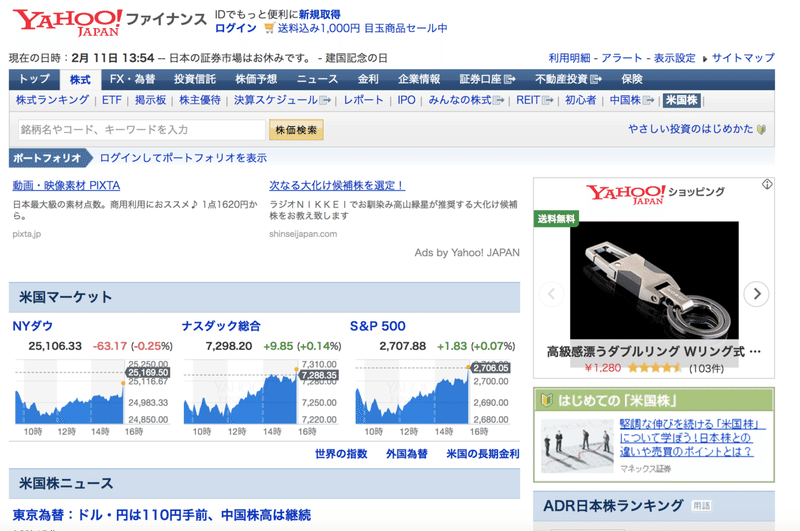Open みんなの株式 submenu link
This screenshot has height=531, width=800.
coord(466,100)
